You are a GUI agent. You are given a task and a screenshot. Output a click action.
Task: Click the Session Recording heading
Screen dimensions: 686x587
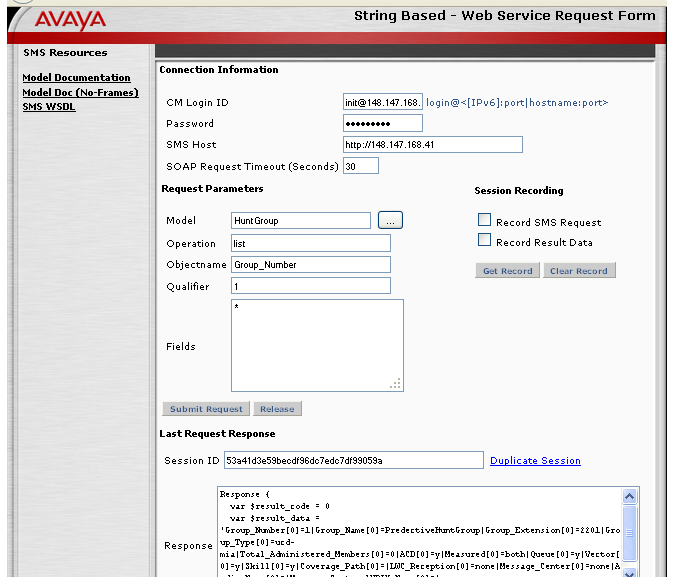519,191
